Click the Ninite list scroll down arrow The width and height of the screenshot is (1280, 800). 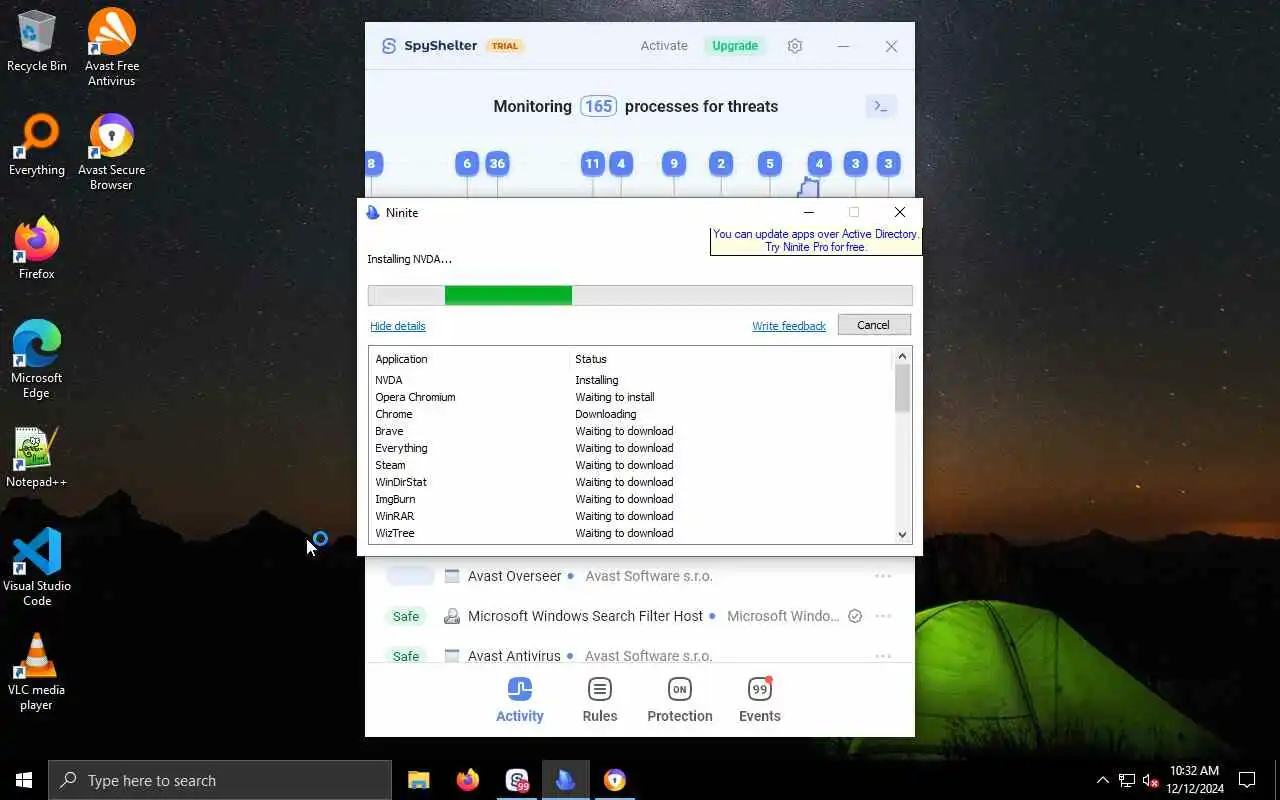tap(902, 535)
